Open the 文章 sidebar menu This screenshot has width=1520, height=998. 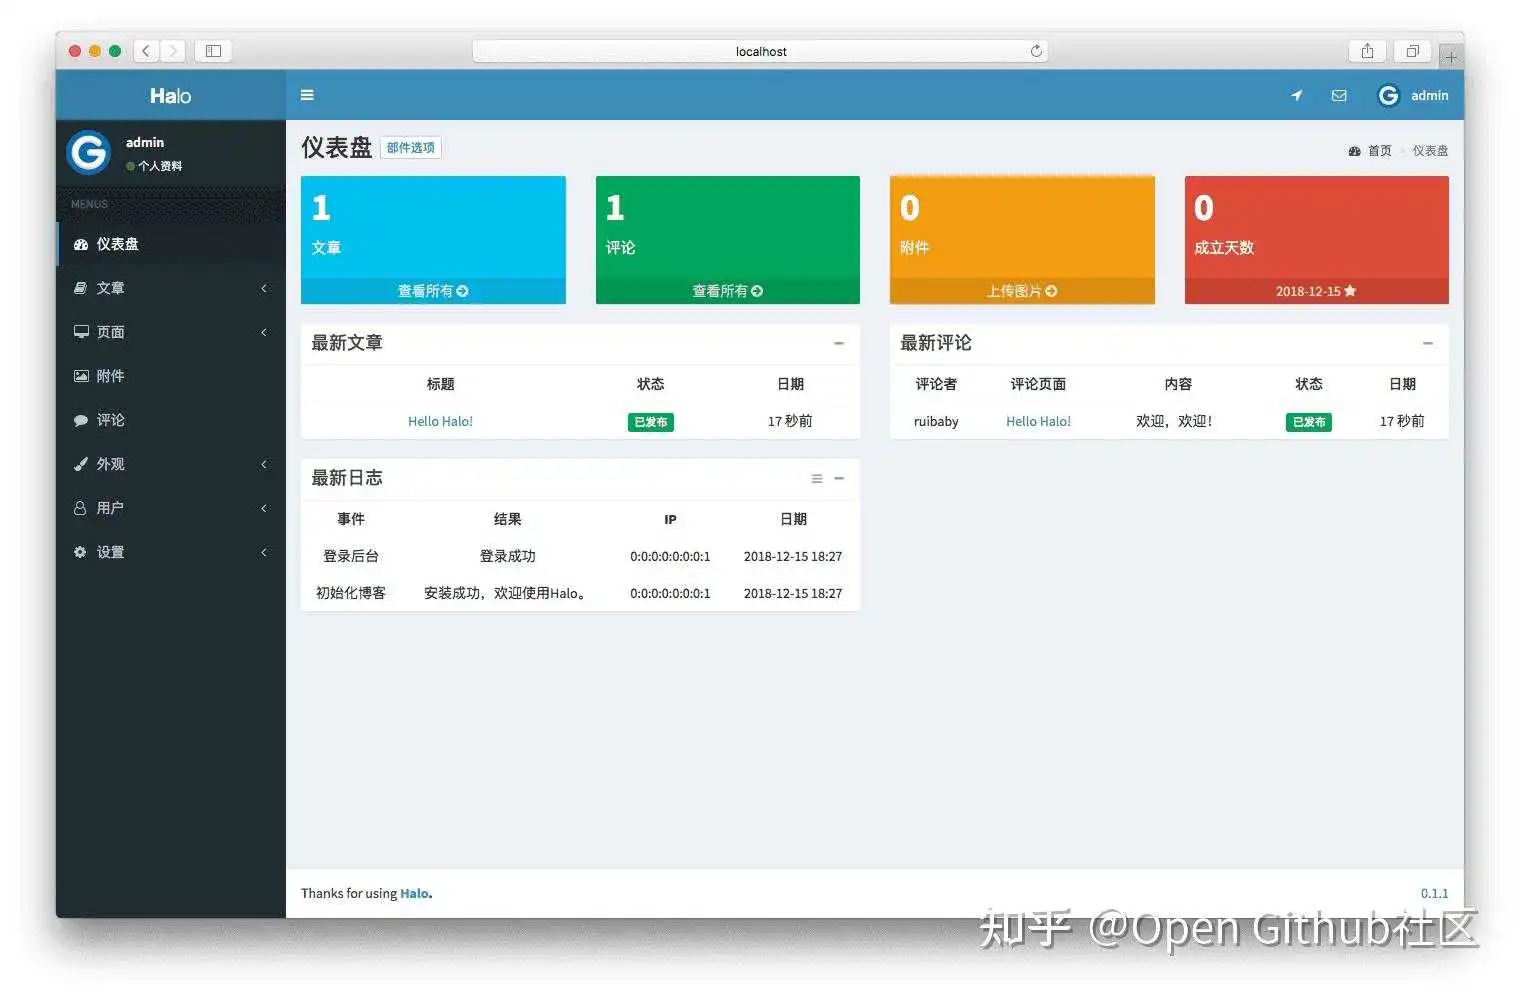[x=171, y=288]
